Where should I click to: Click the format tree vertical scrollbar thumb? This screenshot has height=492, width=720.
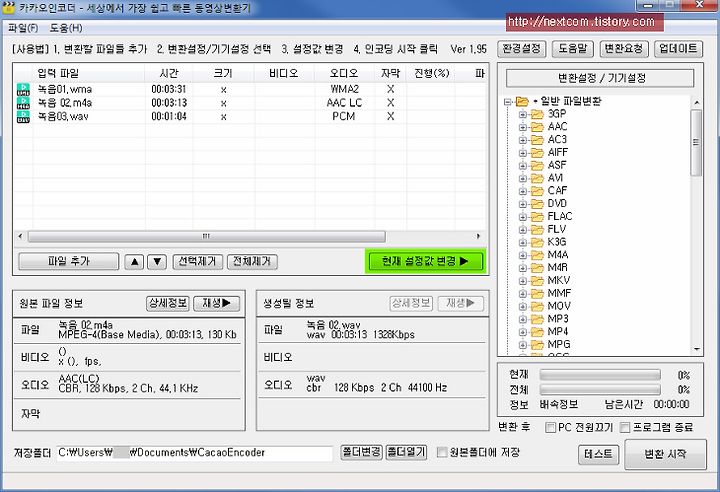click(x=696, y=142)
